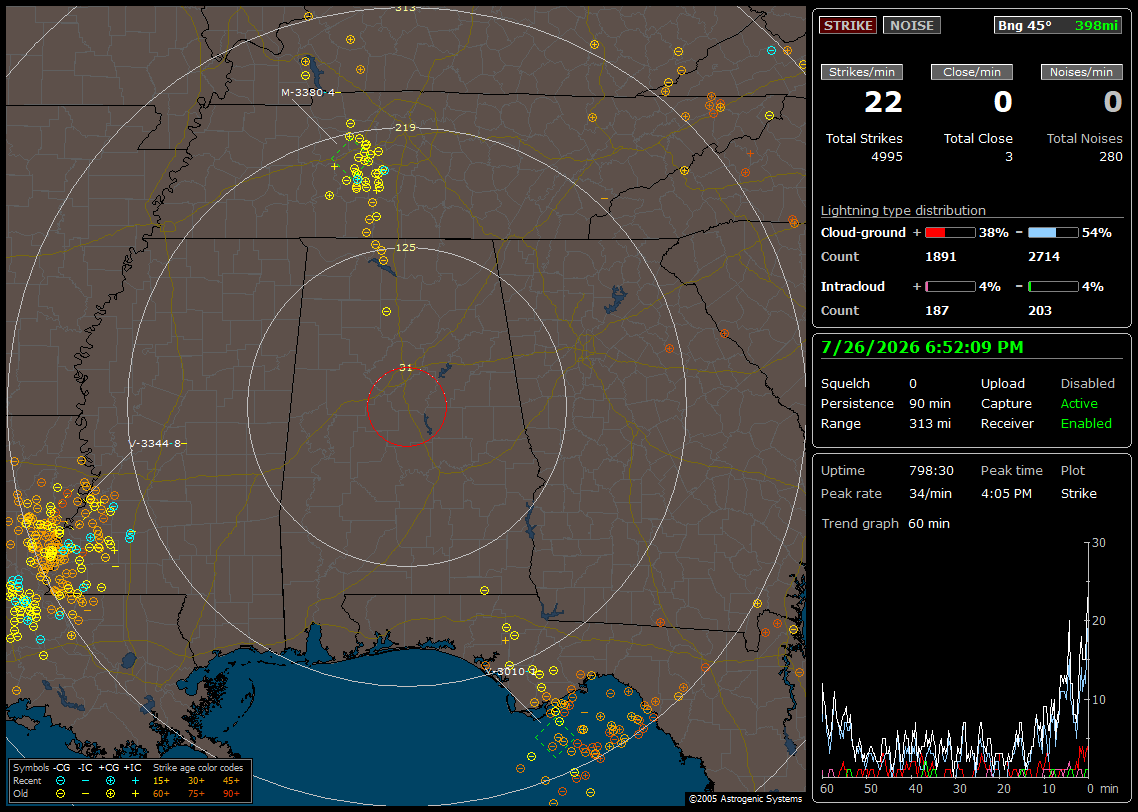Viewport: 1138px width, 812px height.
Task: Click the old +IC yellow plus in legend
Action: [x=135, y=794]
